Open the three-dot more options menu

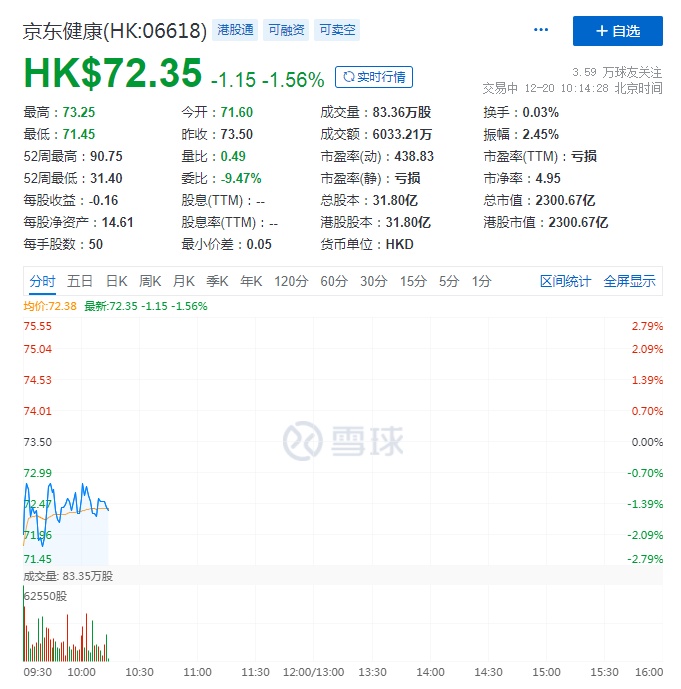click(x=541, y=31)
